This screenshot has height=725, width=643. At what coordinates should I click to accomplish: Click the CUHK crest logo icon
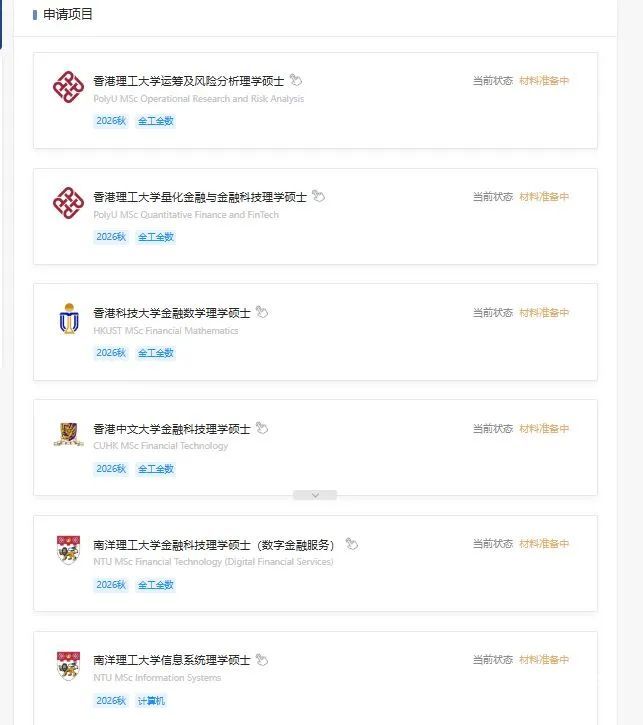tap(68, 434)
